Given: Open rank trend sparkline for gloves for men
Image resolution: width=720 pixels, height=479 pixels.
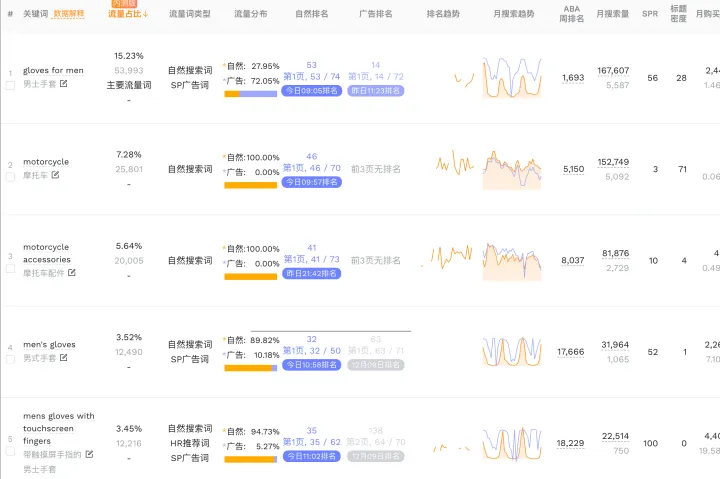Looking at the screenshot, I should point(464,79).
